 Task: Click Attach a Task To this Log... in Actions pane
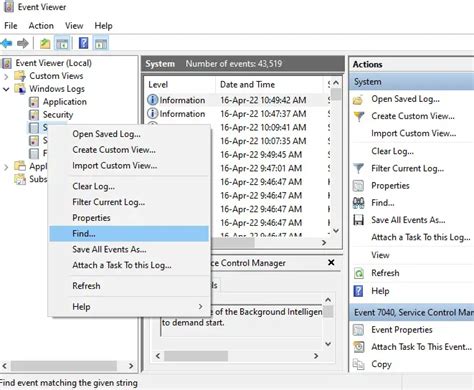pos(421,237)
